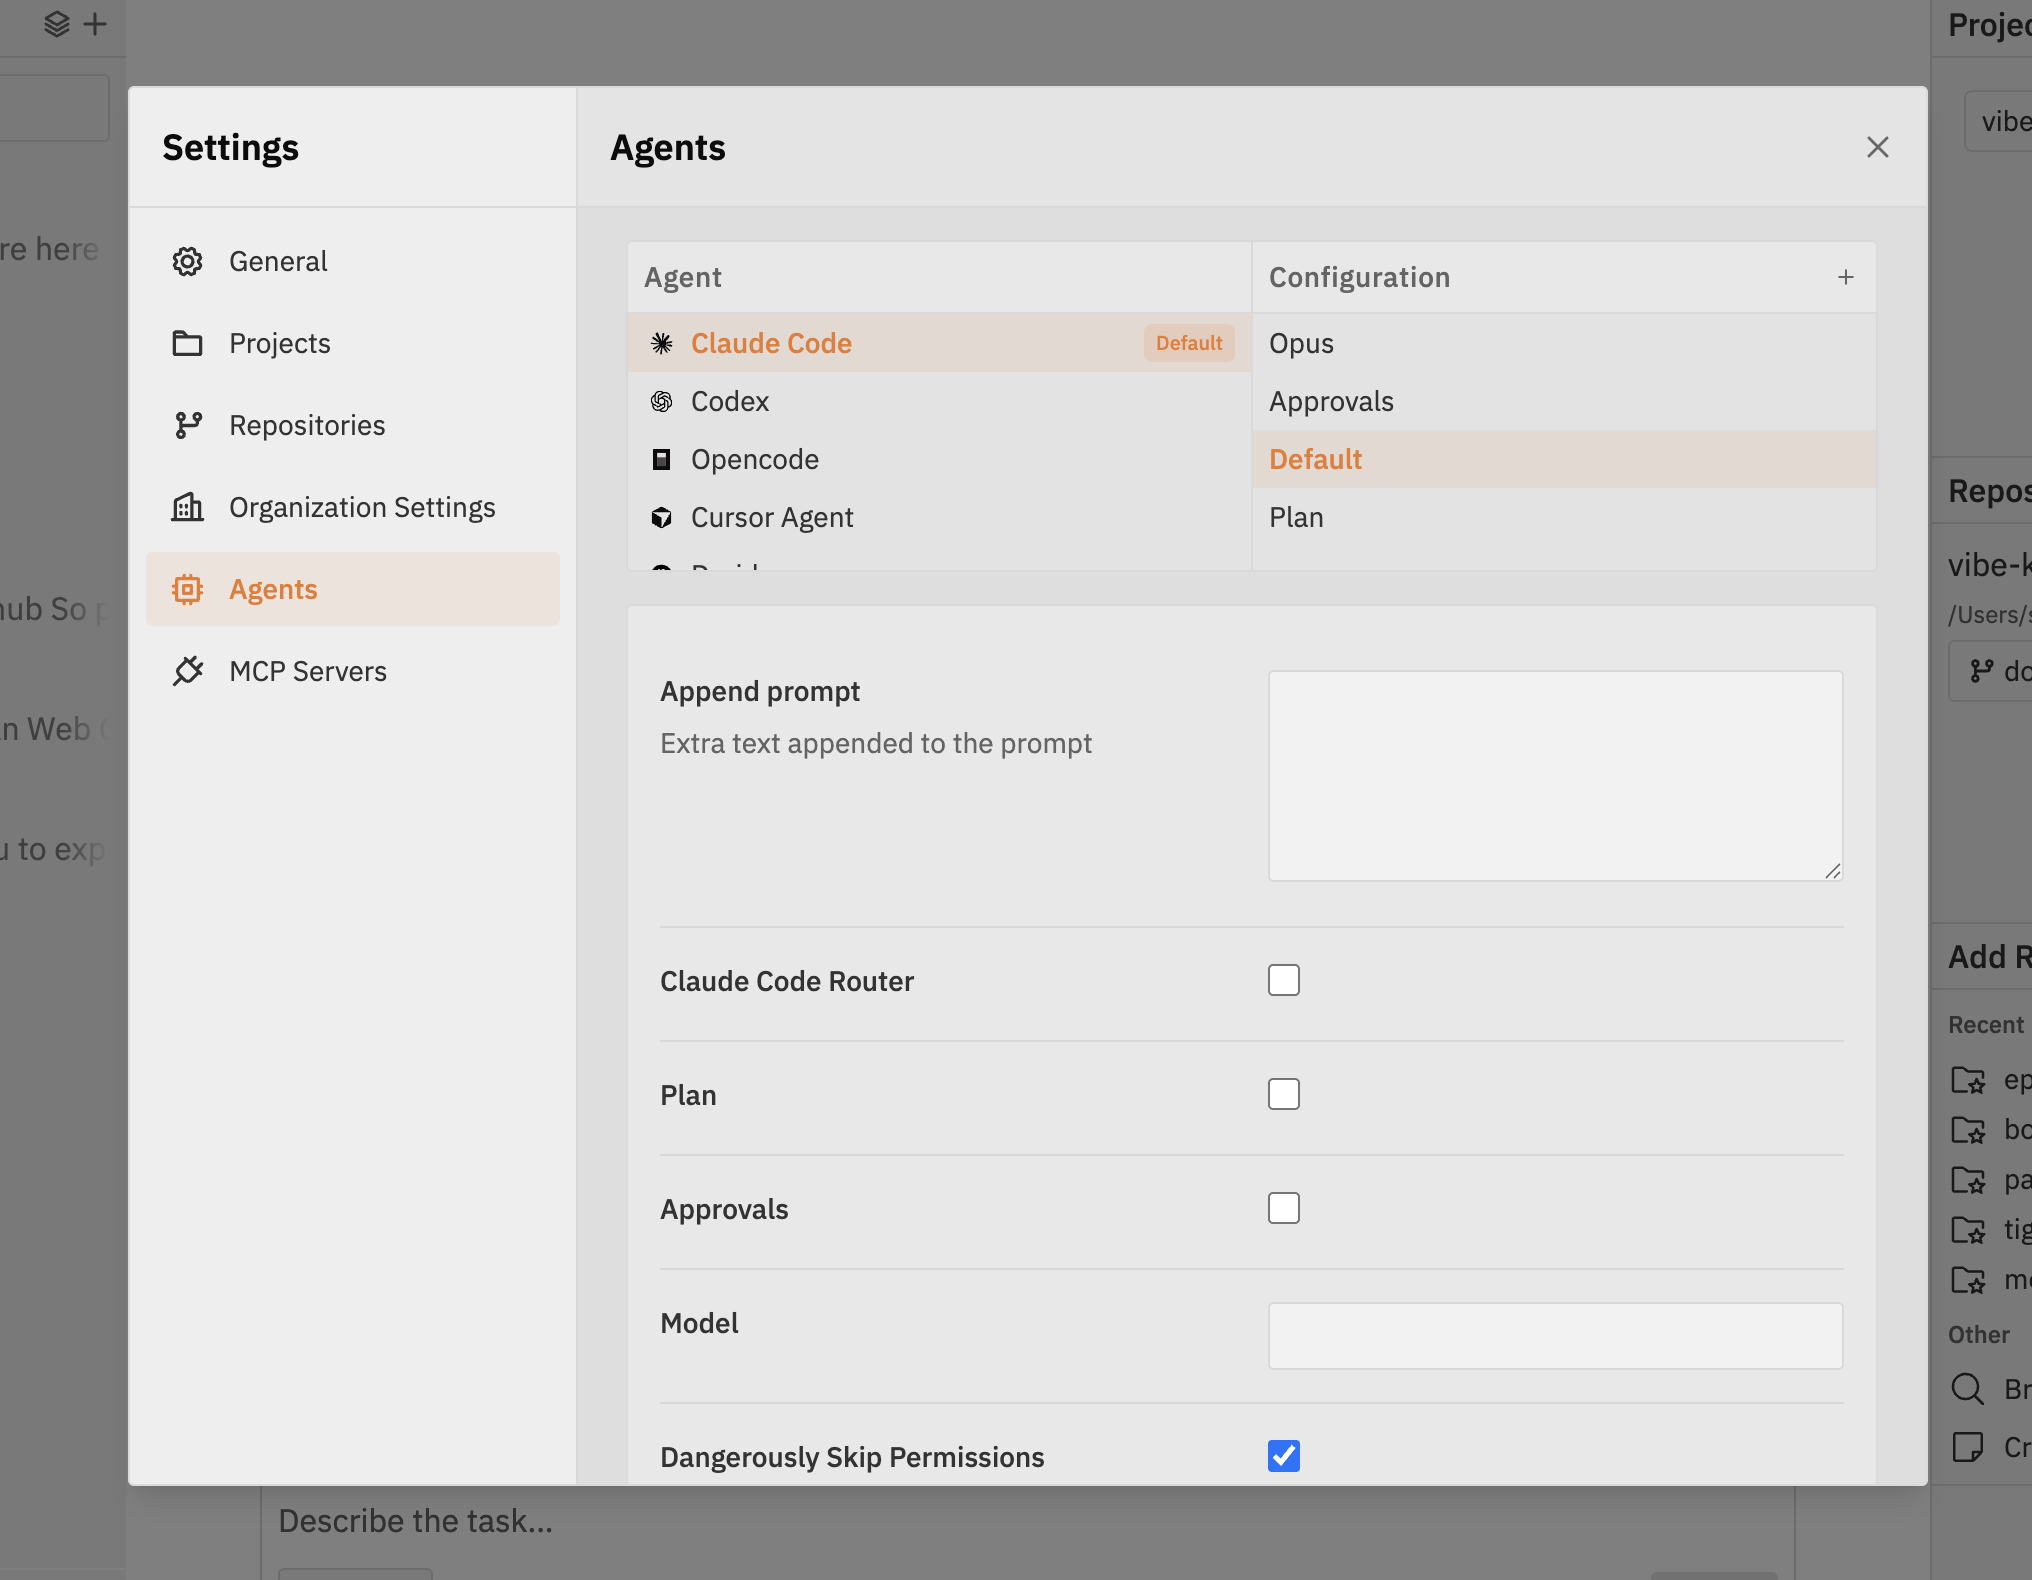This screenshot has height=1580, width=2032.
Task: Click the Organization Settings building icon
Action: [188, 507]
